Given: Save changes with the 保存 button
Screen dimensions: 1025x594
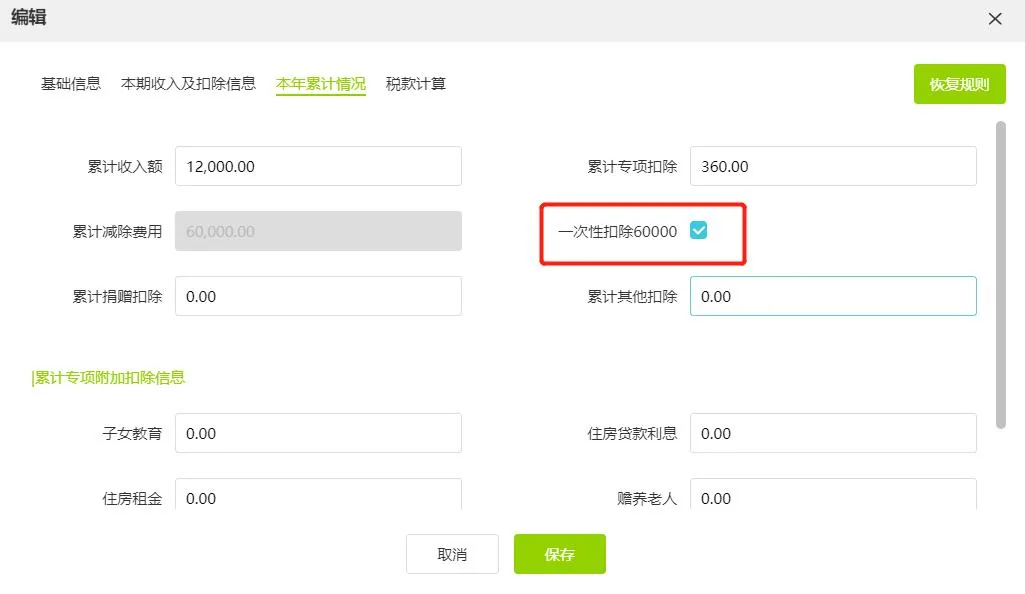Looking at the screenshot, I should pos(560,554).
